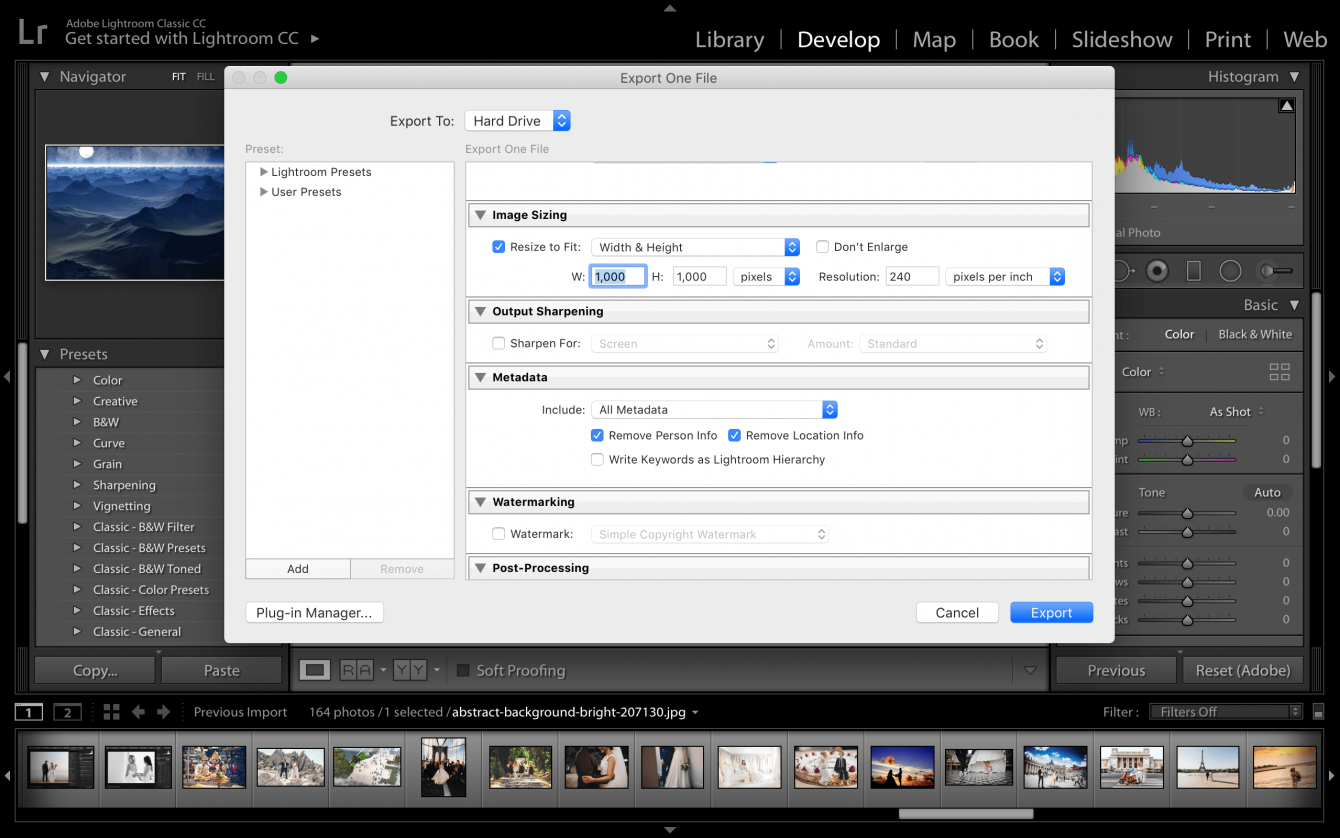Select the Brooklyn Bridge thumbnail in the filmstrip
1340x838 pixels.
point(443,767)
